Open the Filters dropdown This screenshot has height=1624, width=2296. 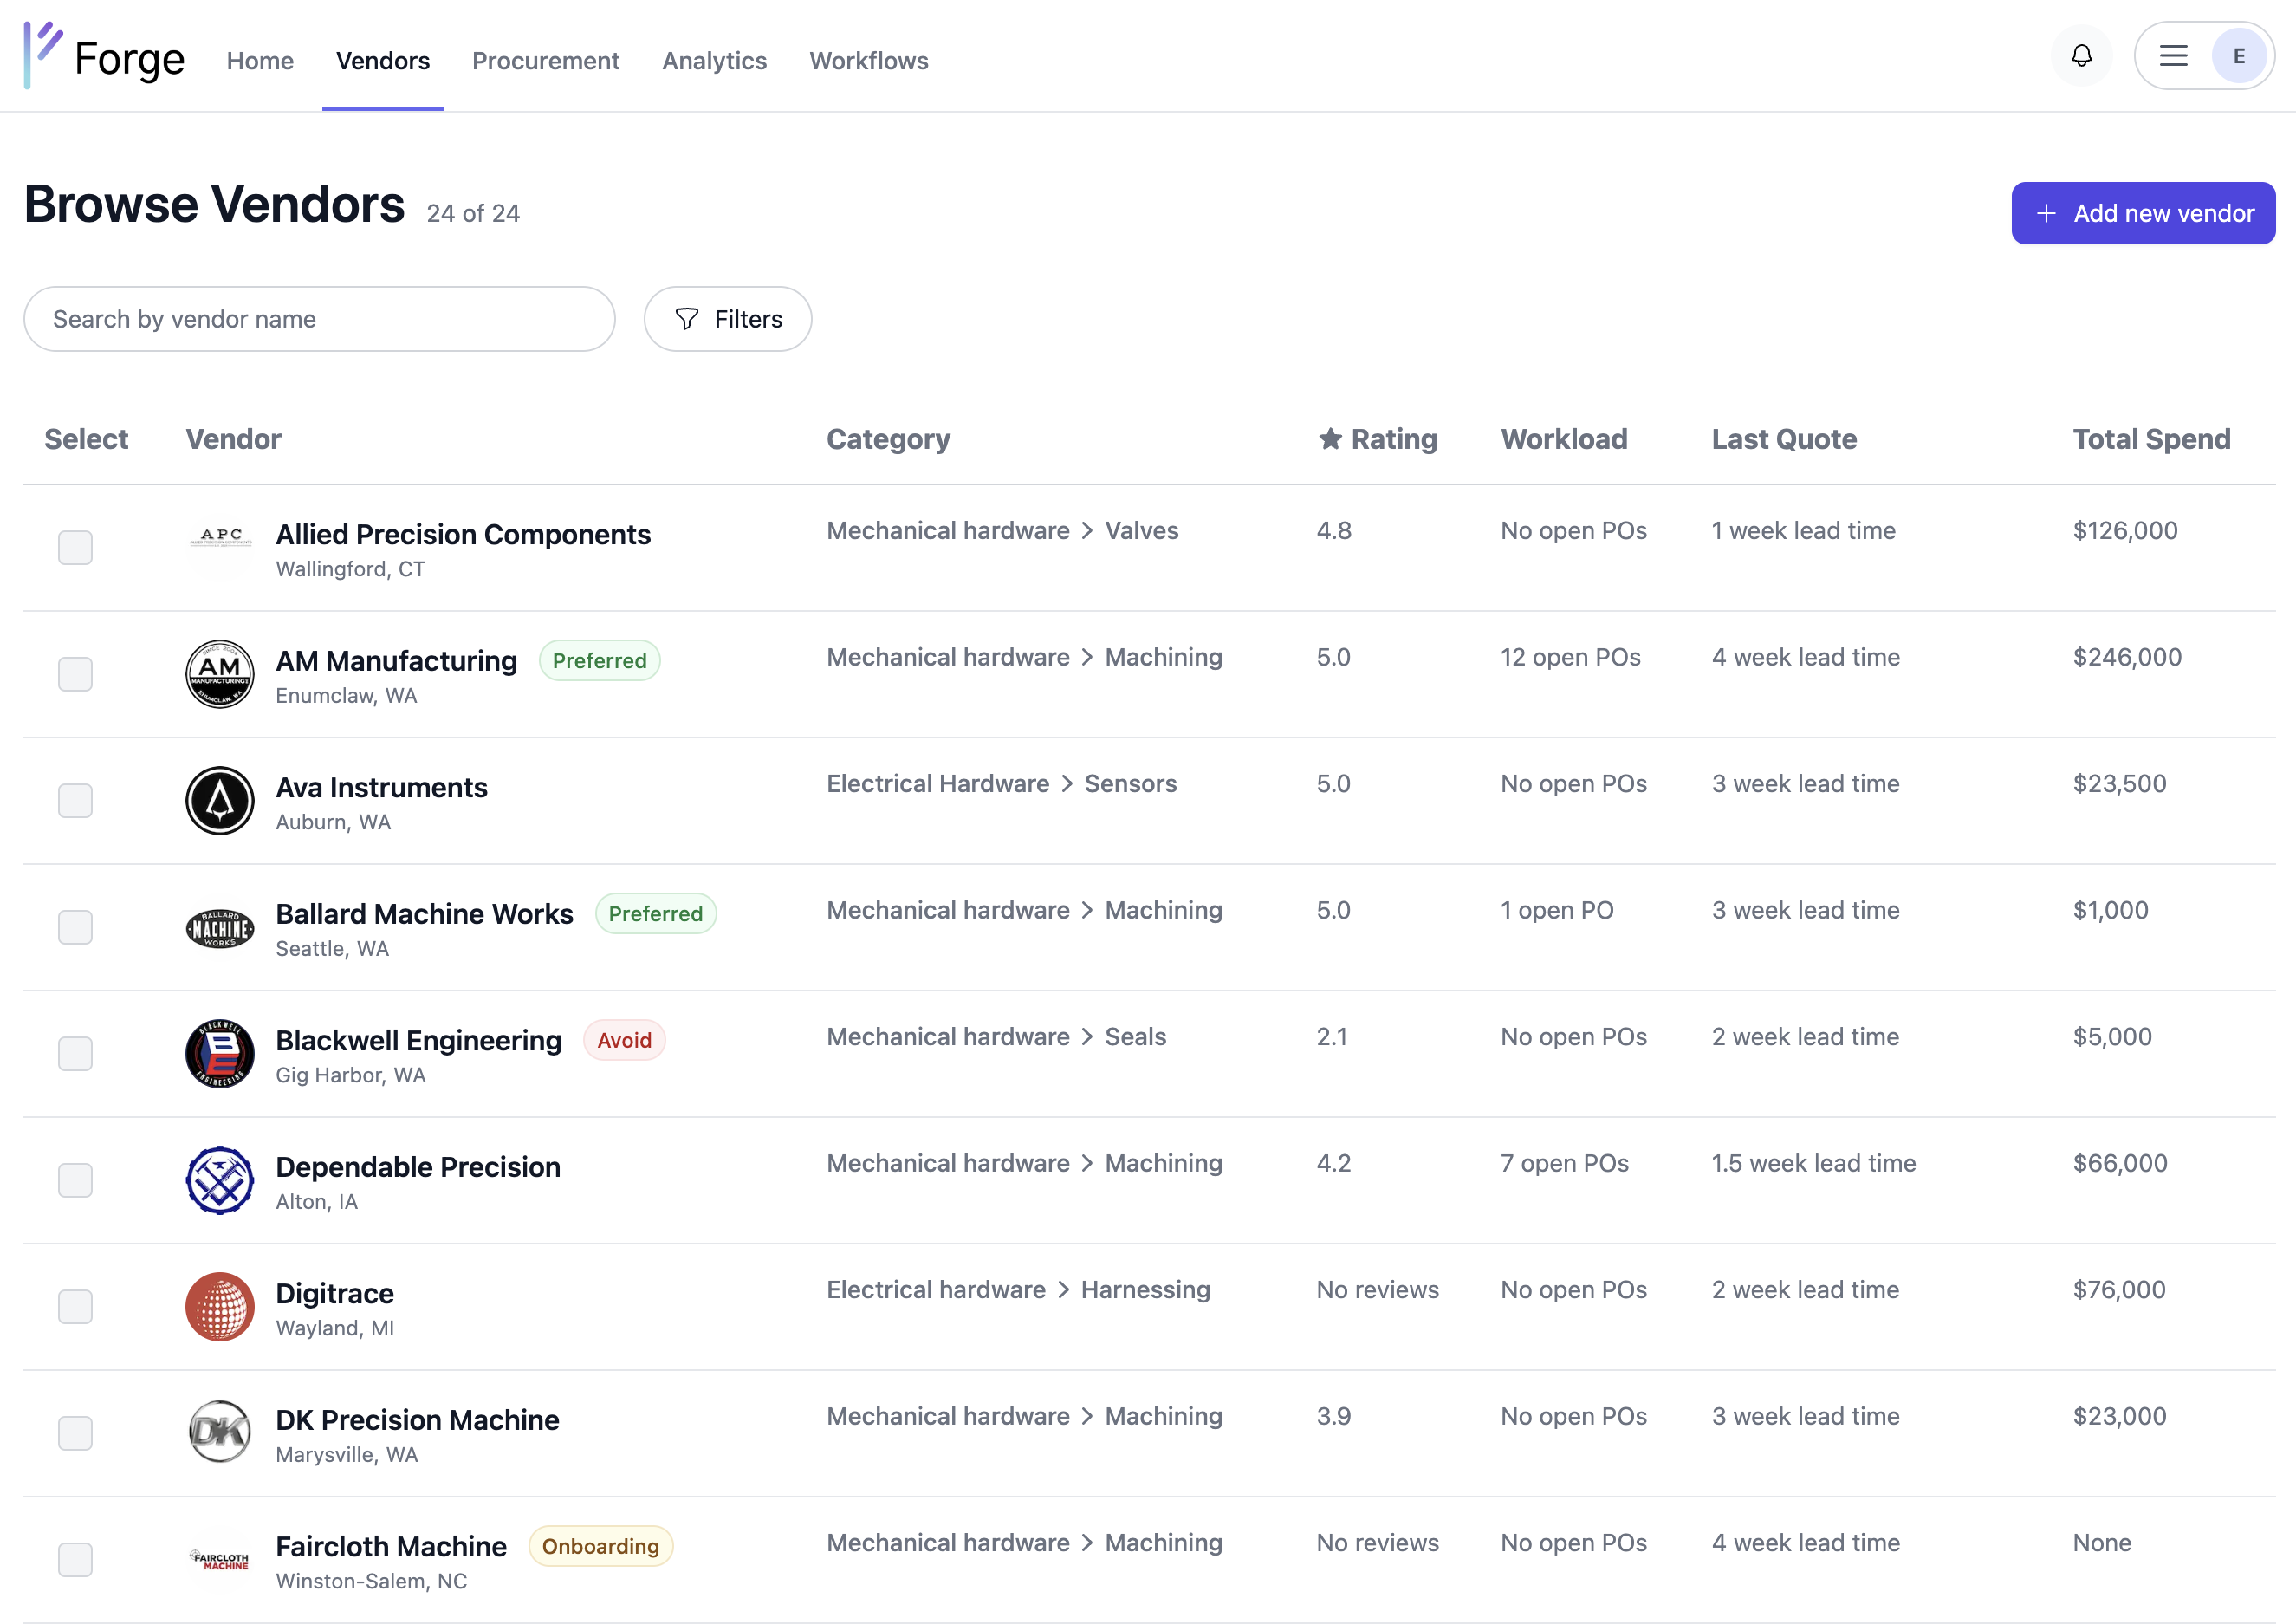pos(728,319)
